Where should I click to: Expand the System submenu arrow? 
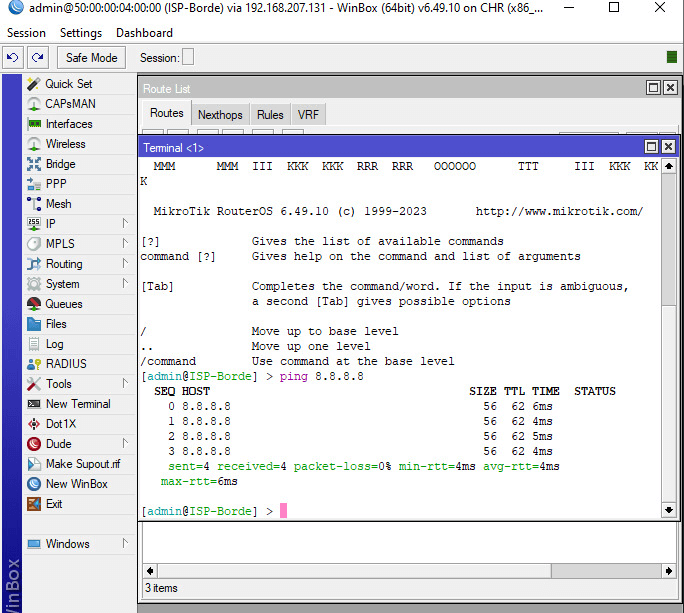pyautogui.click(x=125, y=284)
